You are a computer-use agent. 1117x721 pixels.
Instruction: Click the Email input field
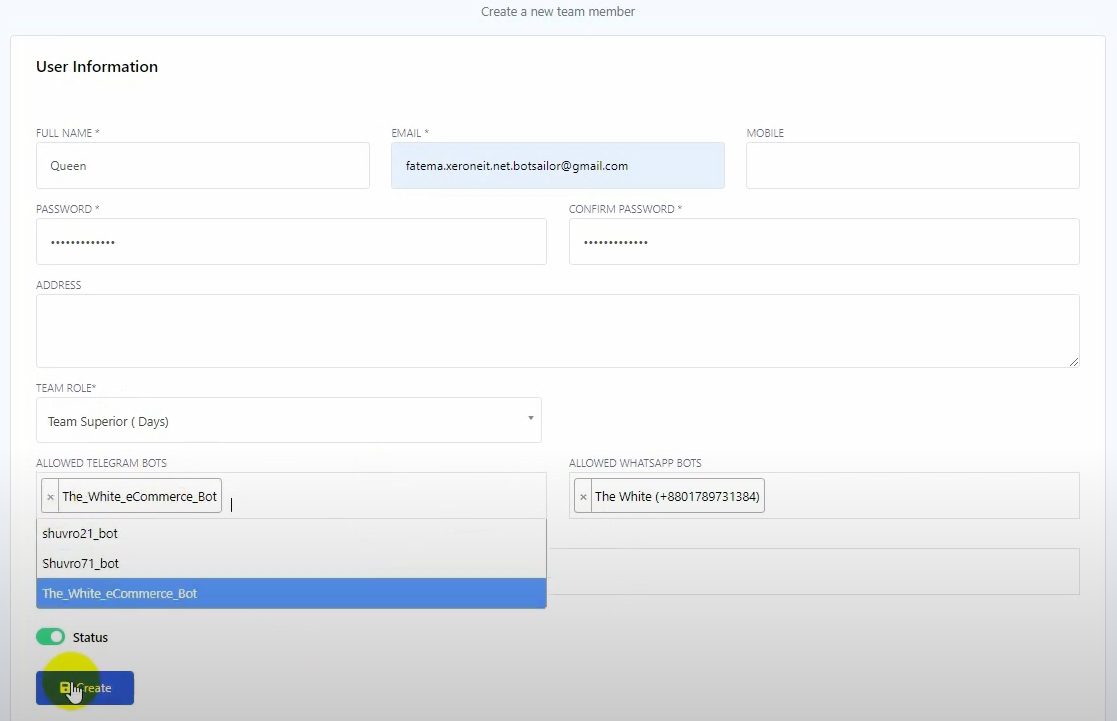557,166
